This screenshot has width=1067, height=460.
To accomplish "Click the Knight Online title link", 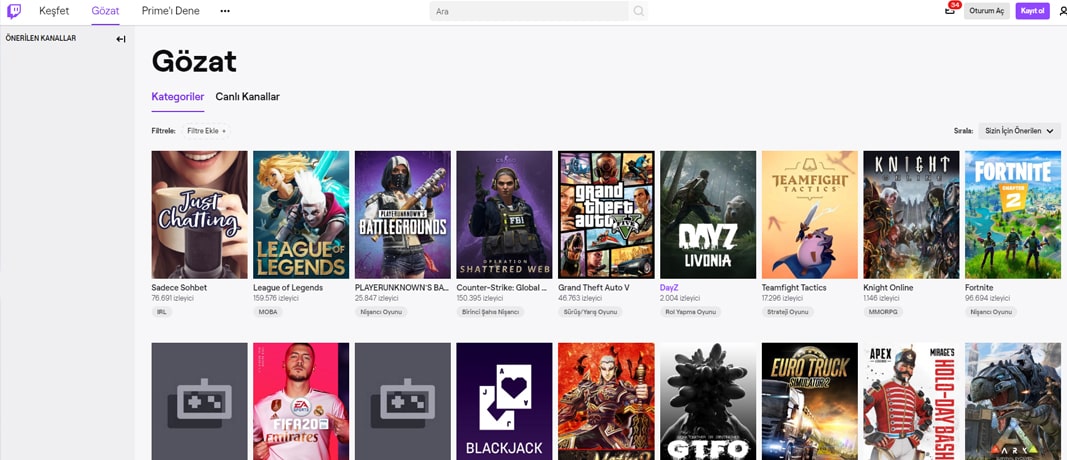I will 888,288.
